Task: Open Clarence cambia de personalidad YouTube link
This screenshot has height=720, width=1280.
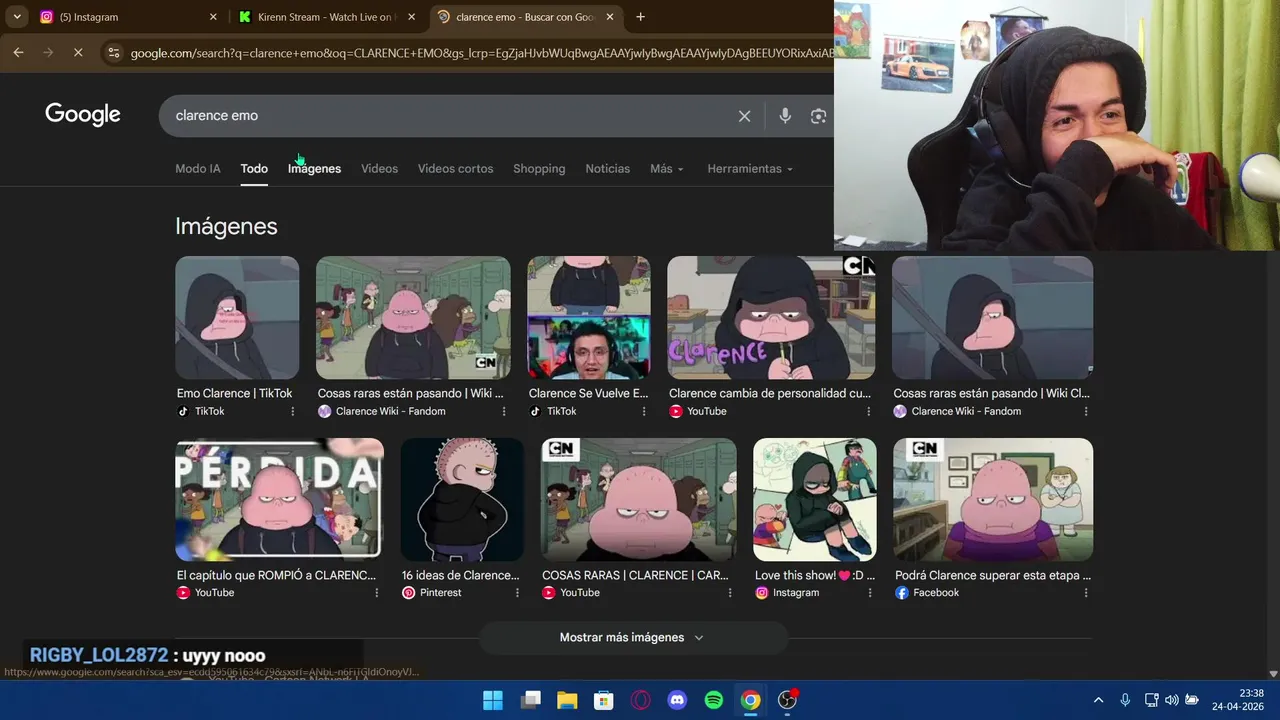Action: pyautogui.click(x=770, y=394)
